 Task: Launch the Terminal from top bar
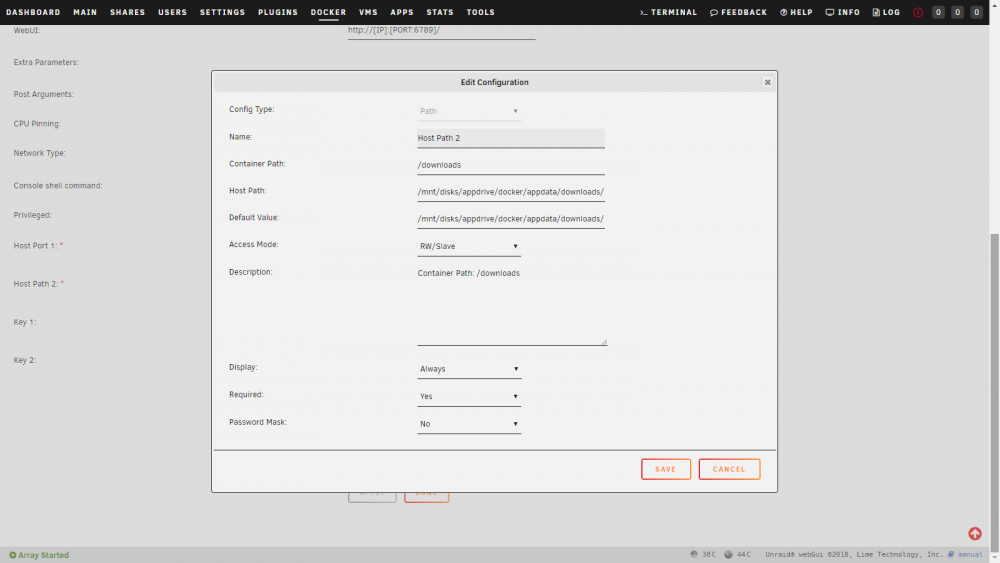tap(668, 12)
